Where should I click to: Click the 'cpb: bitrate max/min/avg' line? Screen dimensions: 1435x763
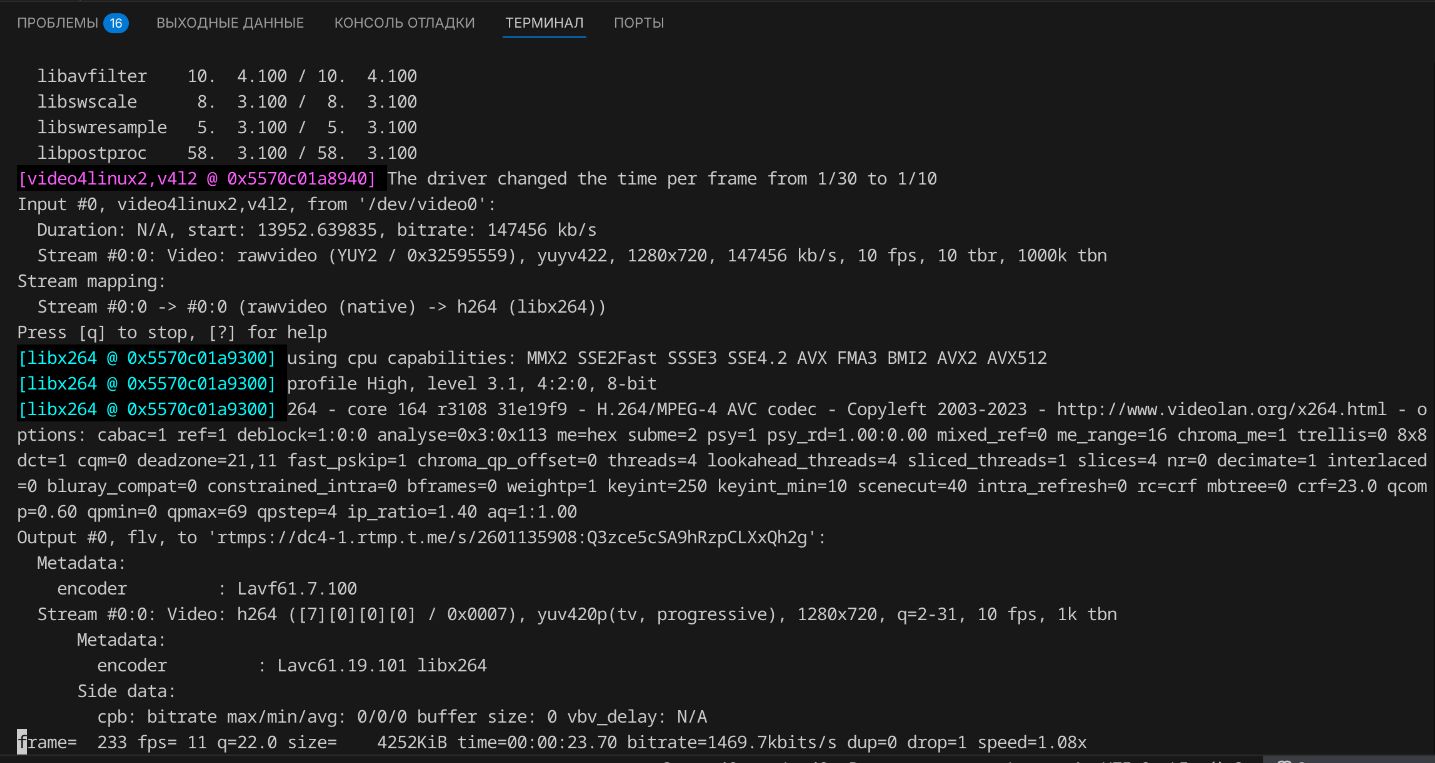coord(402,717)
